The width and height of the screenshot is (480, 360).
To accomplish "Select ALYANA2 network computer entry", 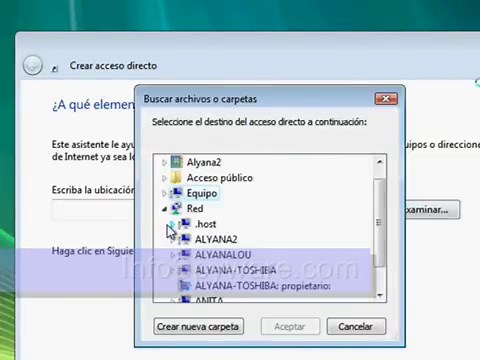I will click(216, 239).
